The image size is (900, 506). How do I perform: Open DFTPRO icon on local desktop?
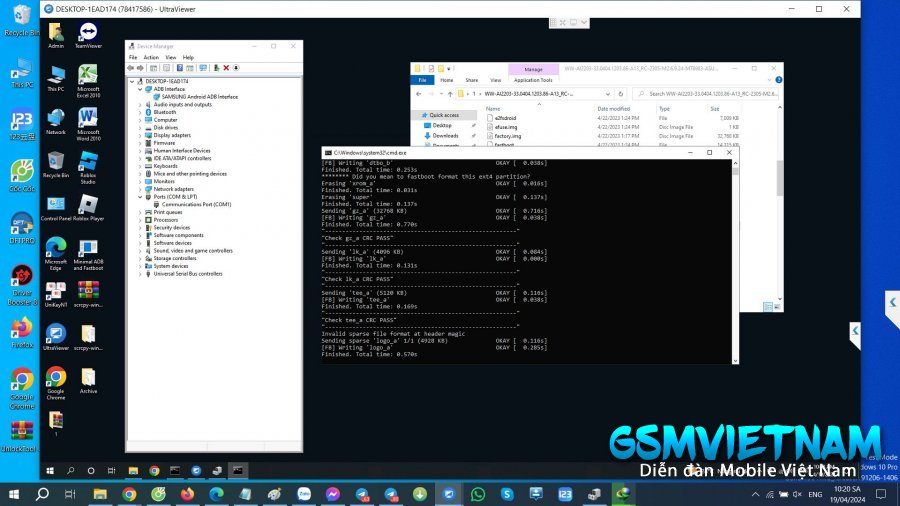pos(21,228)
